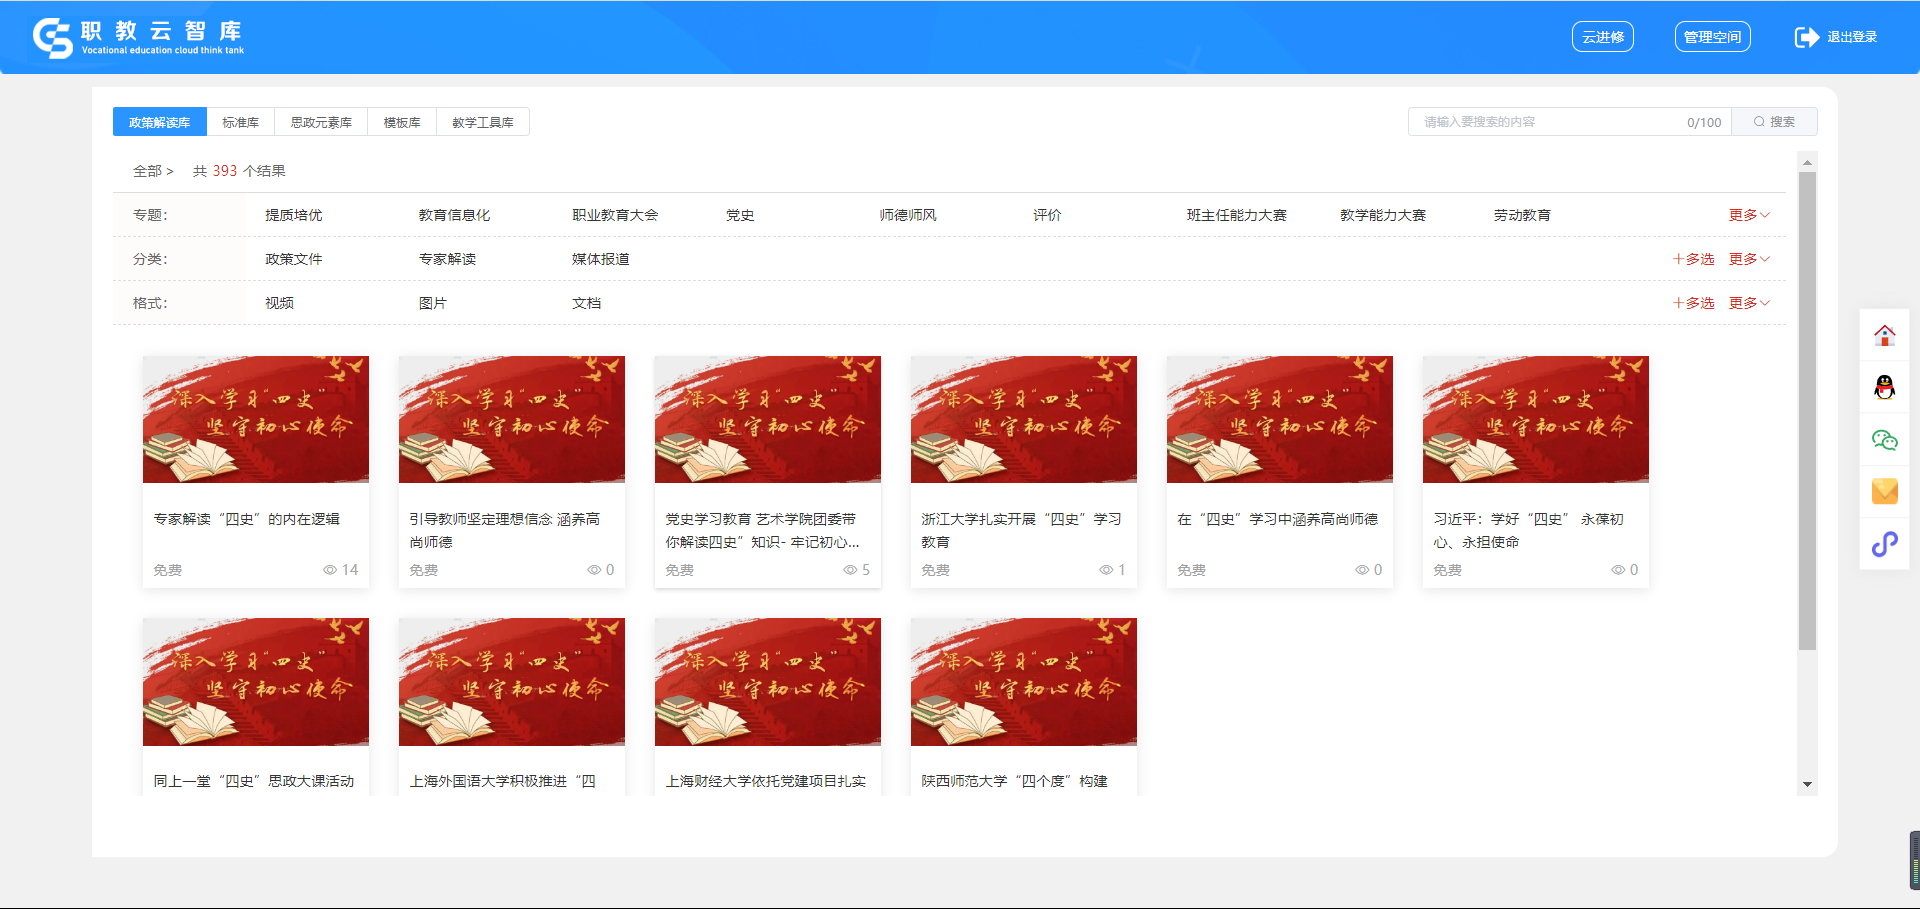Focus the search content input field
1920x909 pixels.
[1550, 122]
